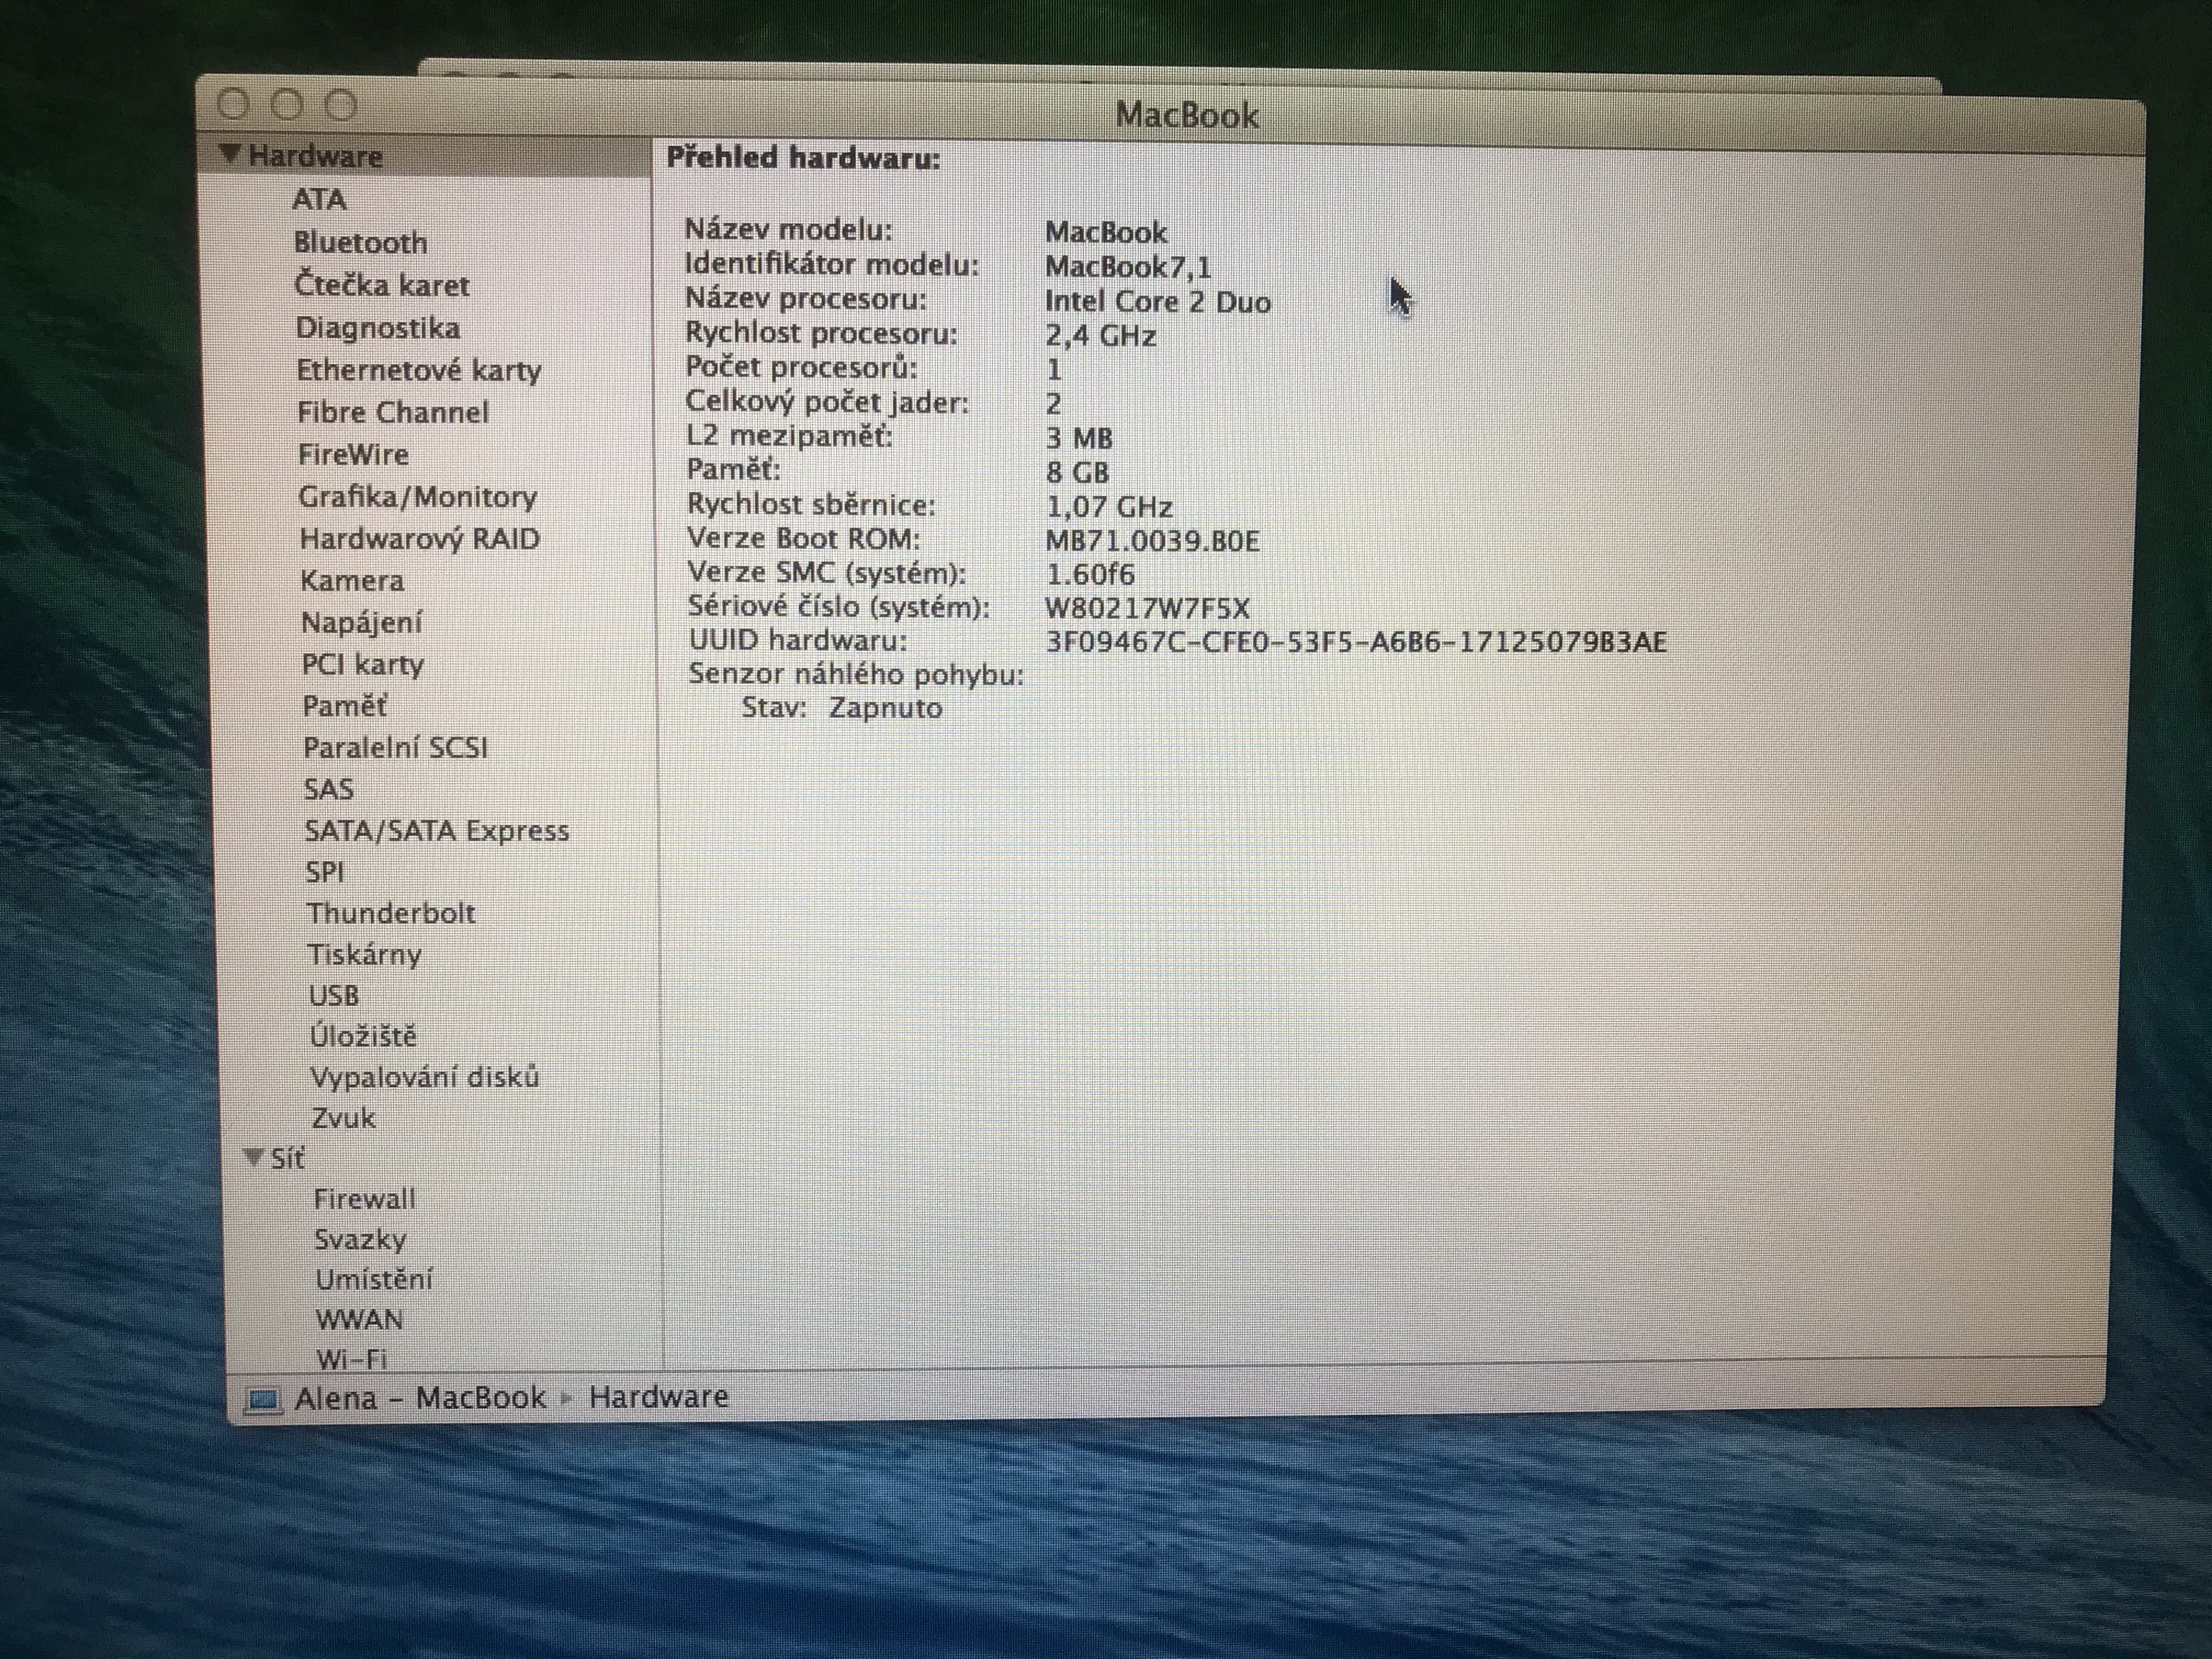Click the window's close button

click(x=233, y=103)
